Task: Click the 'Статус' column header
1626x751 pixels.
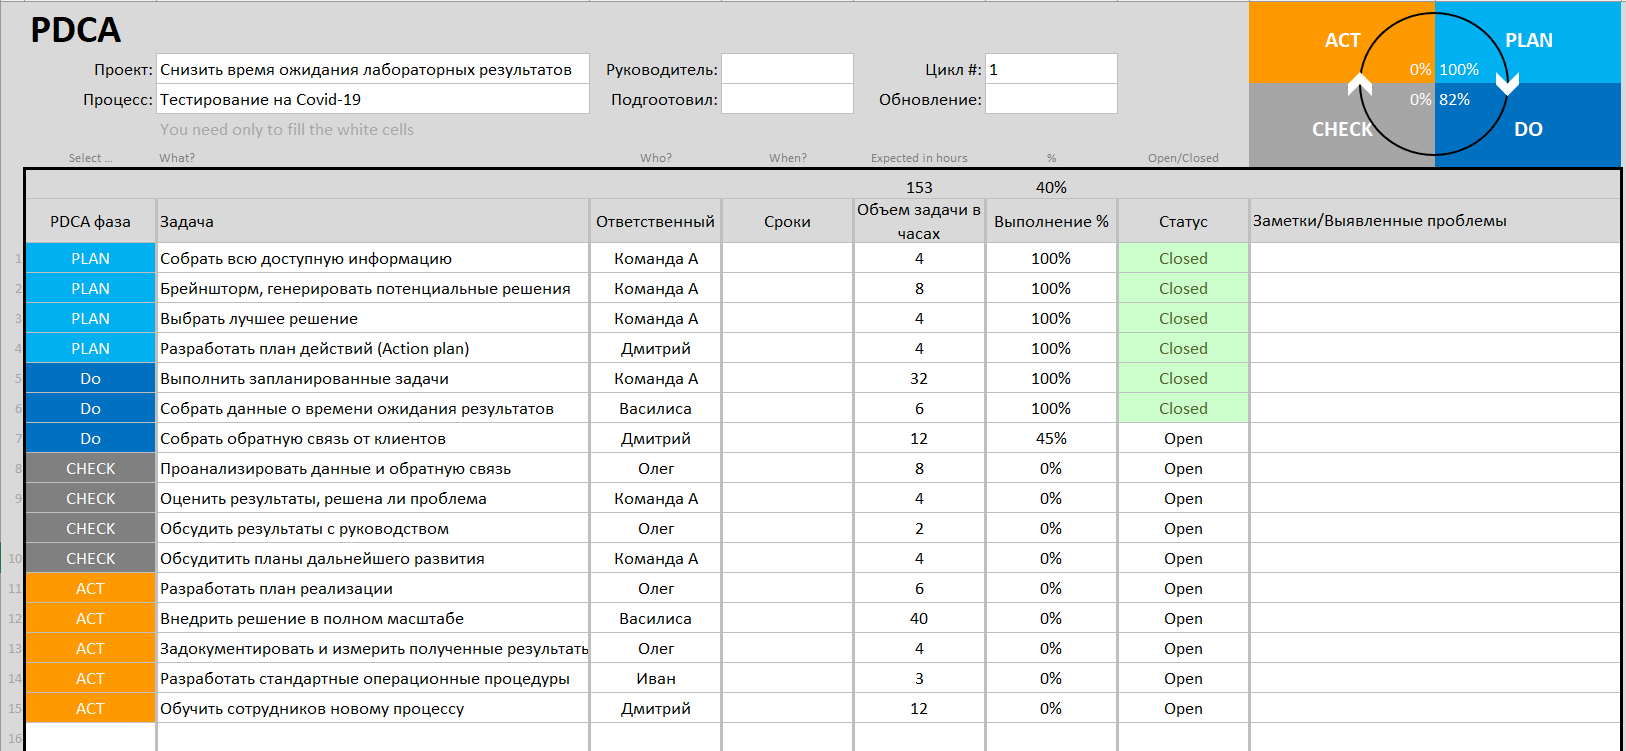Action: tap(1183, 221)
